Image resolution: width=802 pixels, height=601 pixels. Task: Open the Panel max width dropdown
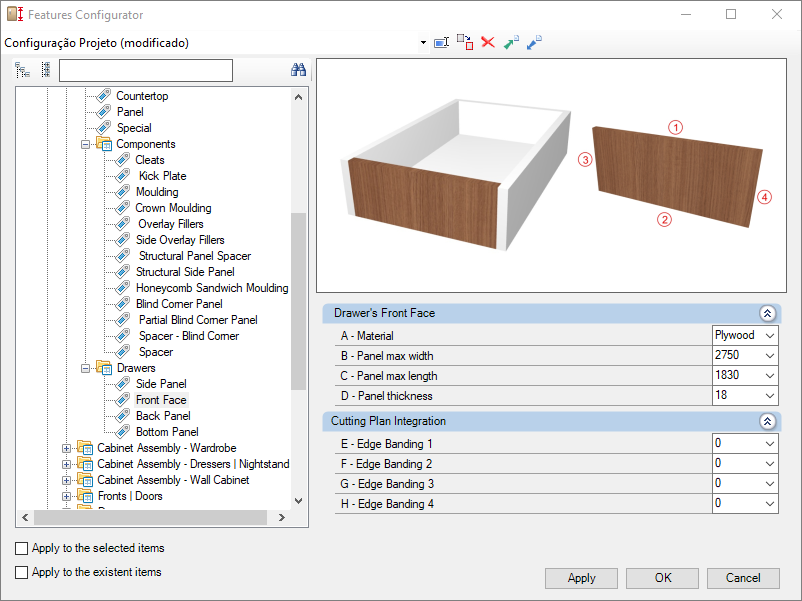(770, 355)
